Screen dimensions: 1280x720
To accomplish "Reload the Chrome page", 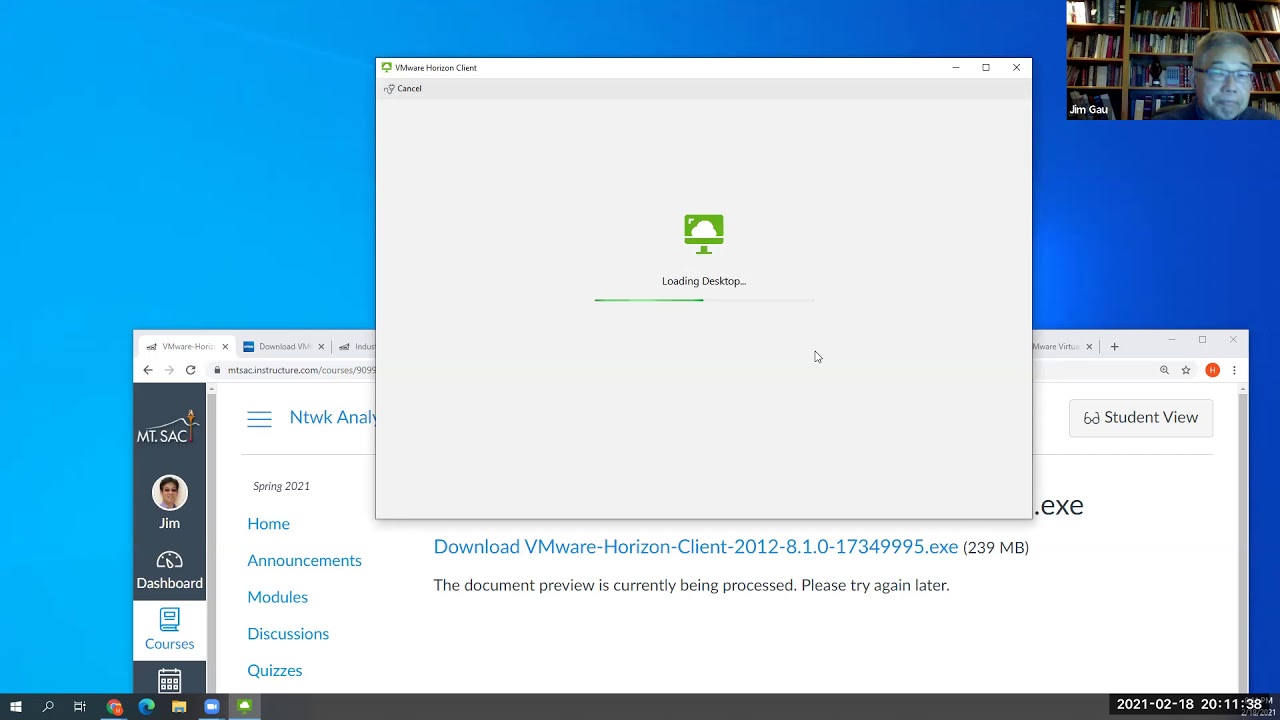I will (x=190, y=370).
